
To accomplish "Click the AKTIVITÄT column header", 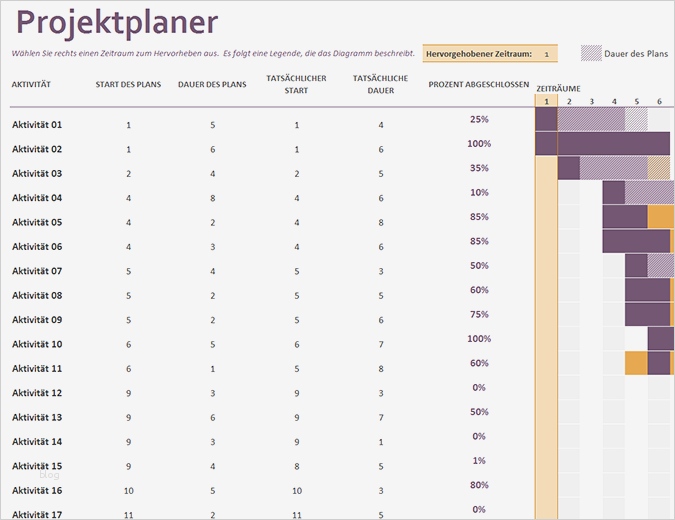I will click(32, 84).
